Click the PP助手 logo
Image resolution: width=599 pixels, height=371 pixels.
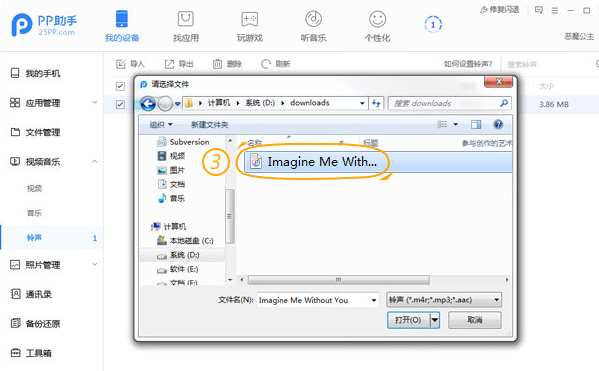[44, 25]
